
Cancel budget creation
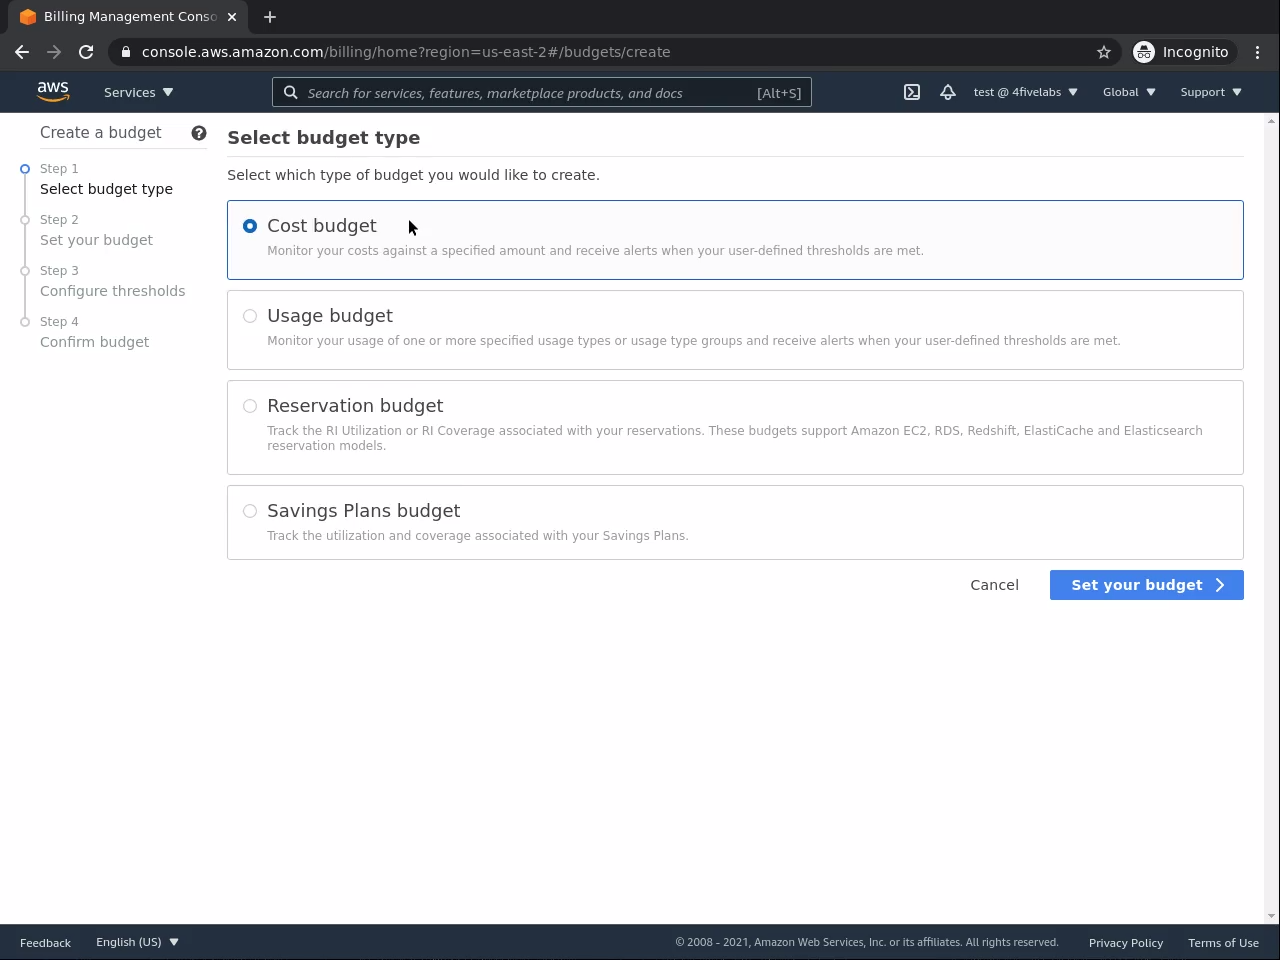point(994,585)
